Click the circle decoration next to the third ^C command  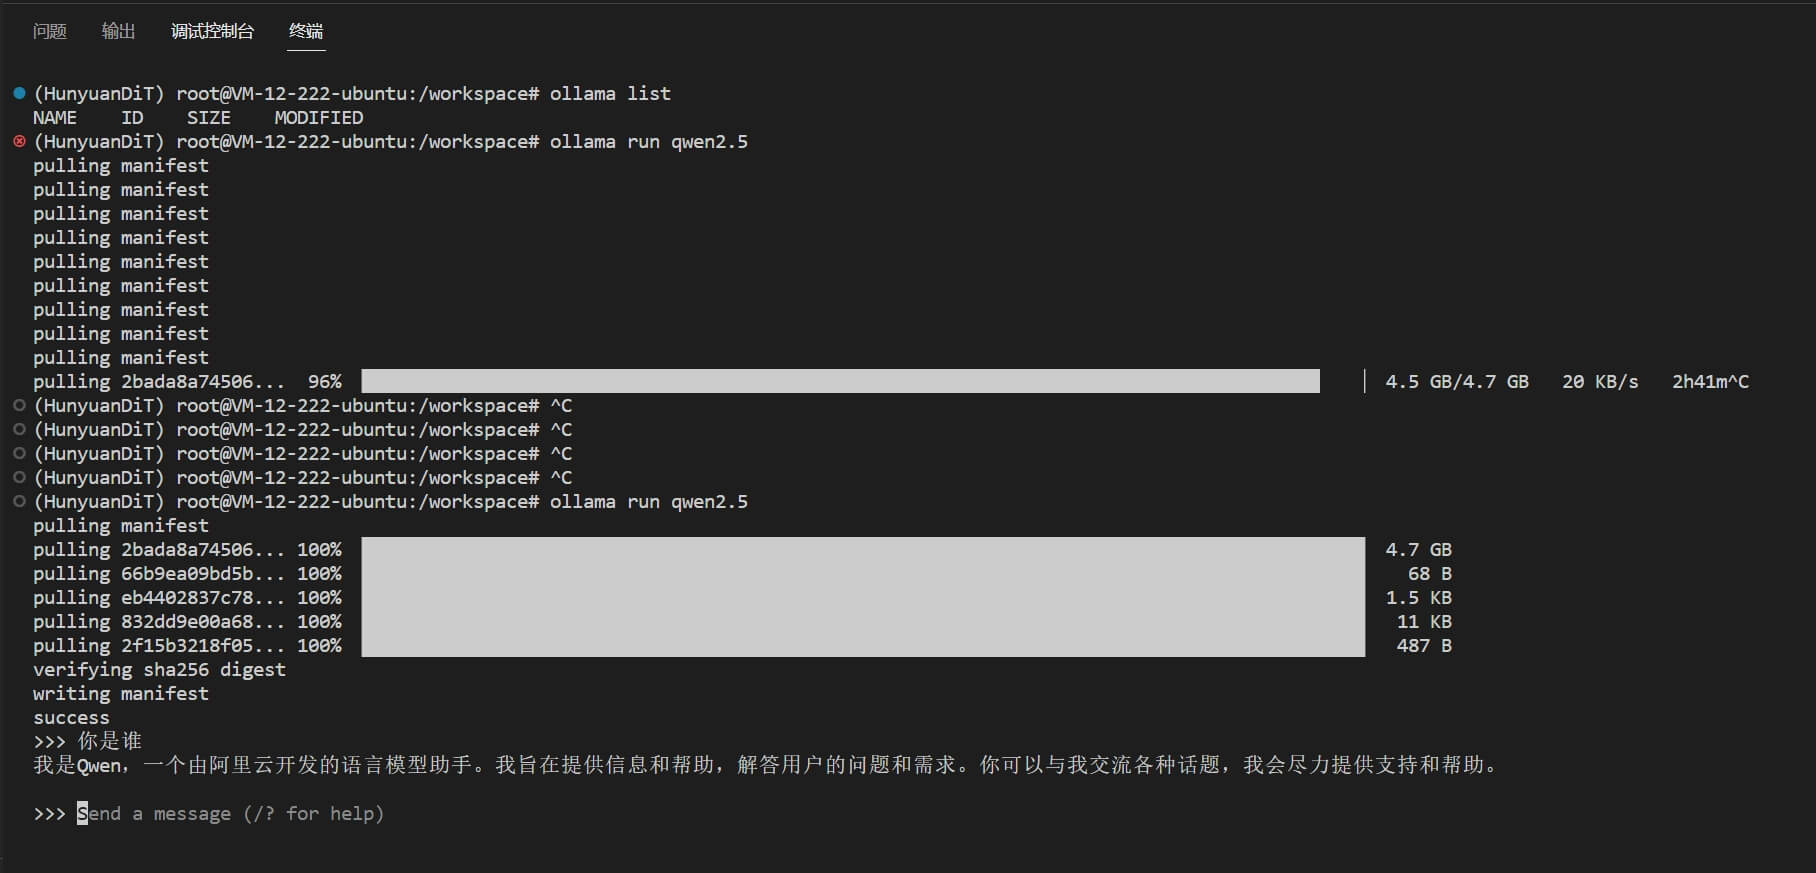tap(18, 453)
